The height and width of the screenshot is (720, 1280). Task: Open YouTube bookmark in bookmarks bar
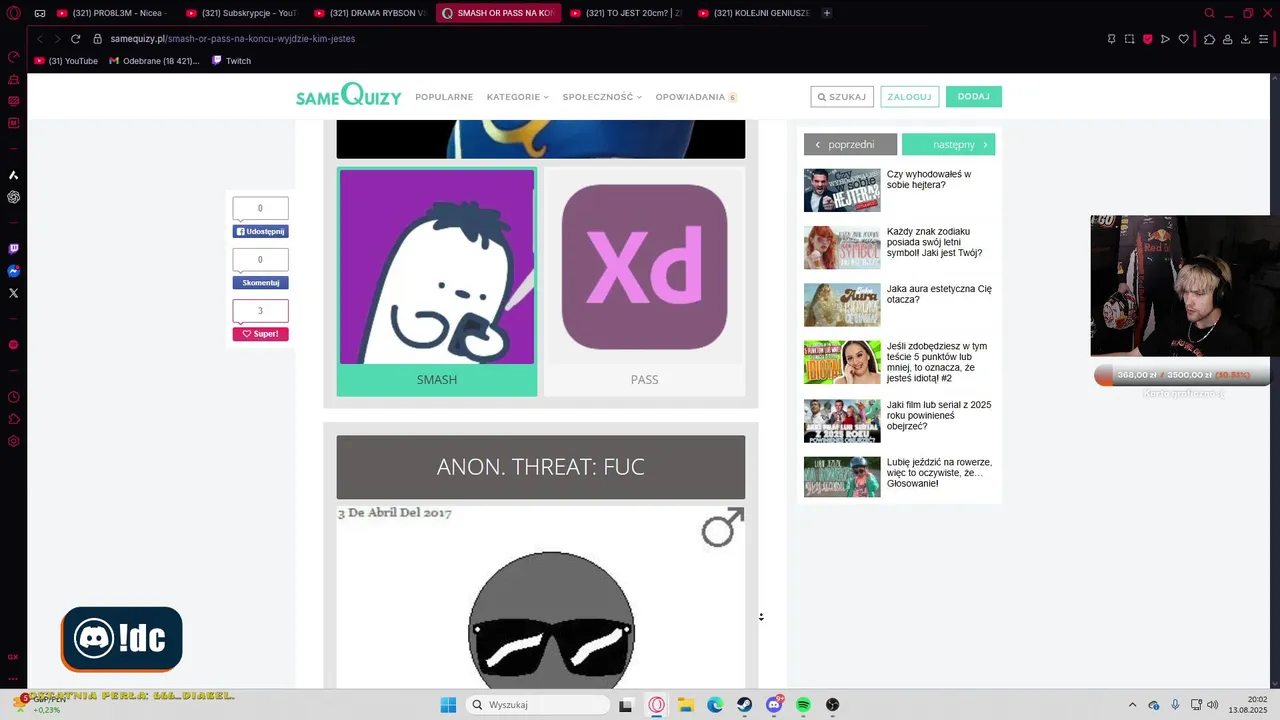tap(66, 61)
